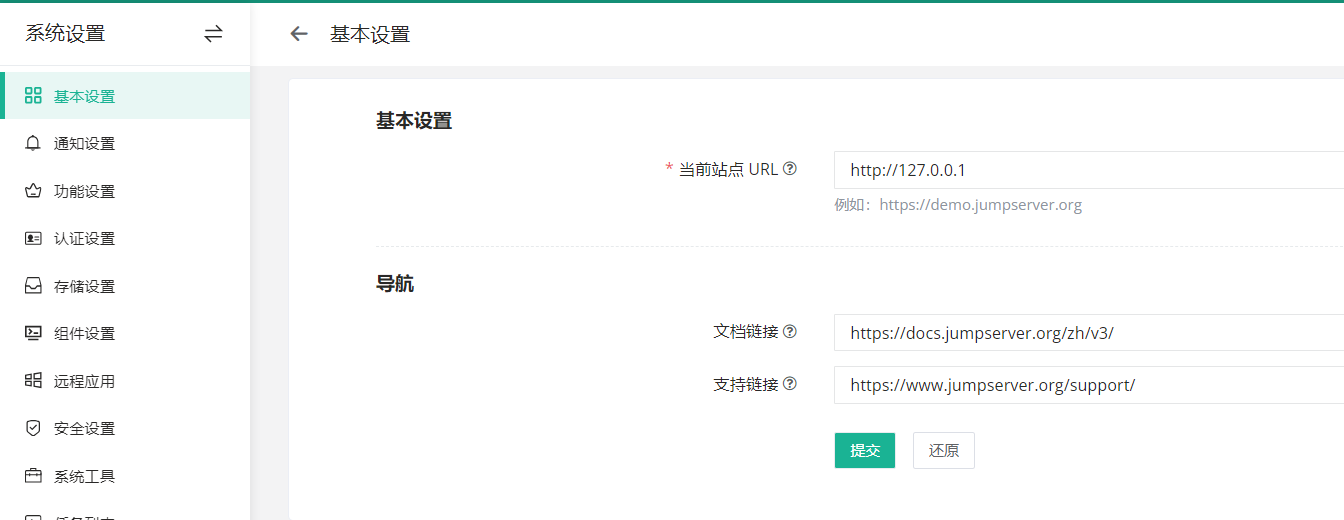
Task: Click the bell icon for 通知设置
Action: pyautogui.click(x=33, y=143)
